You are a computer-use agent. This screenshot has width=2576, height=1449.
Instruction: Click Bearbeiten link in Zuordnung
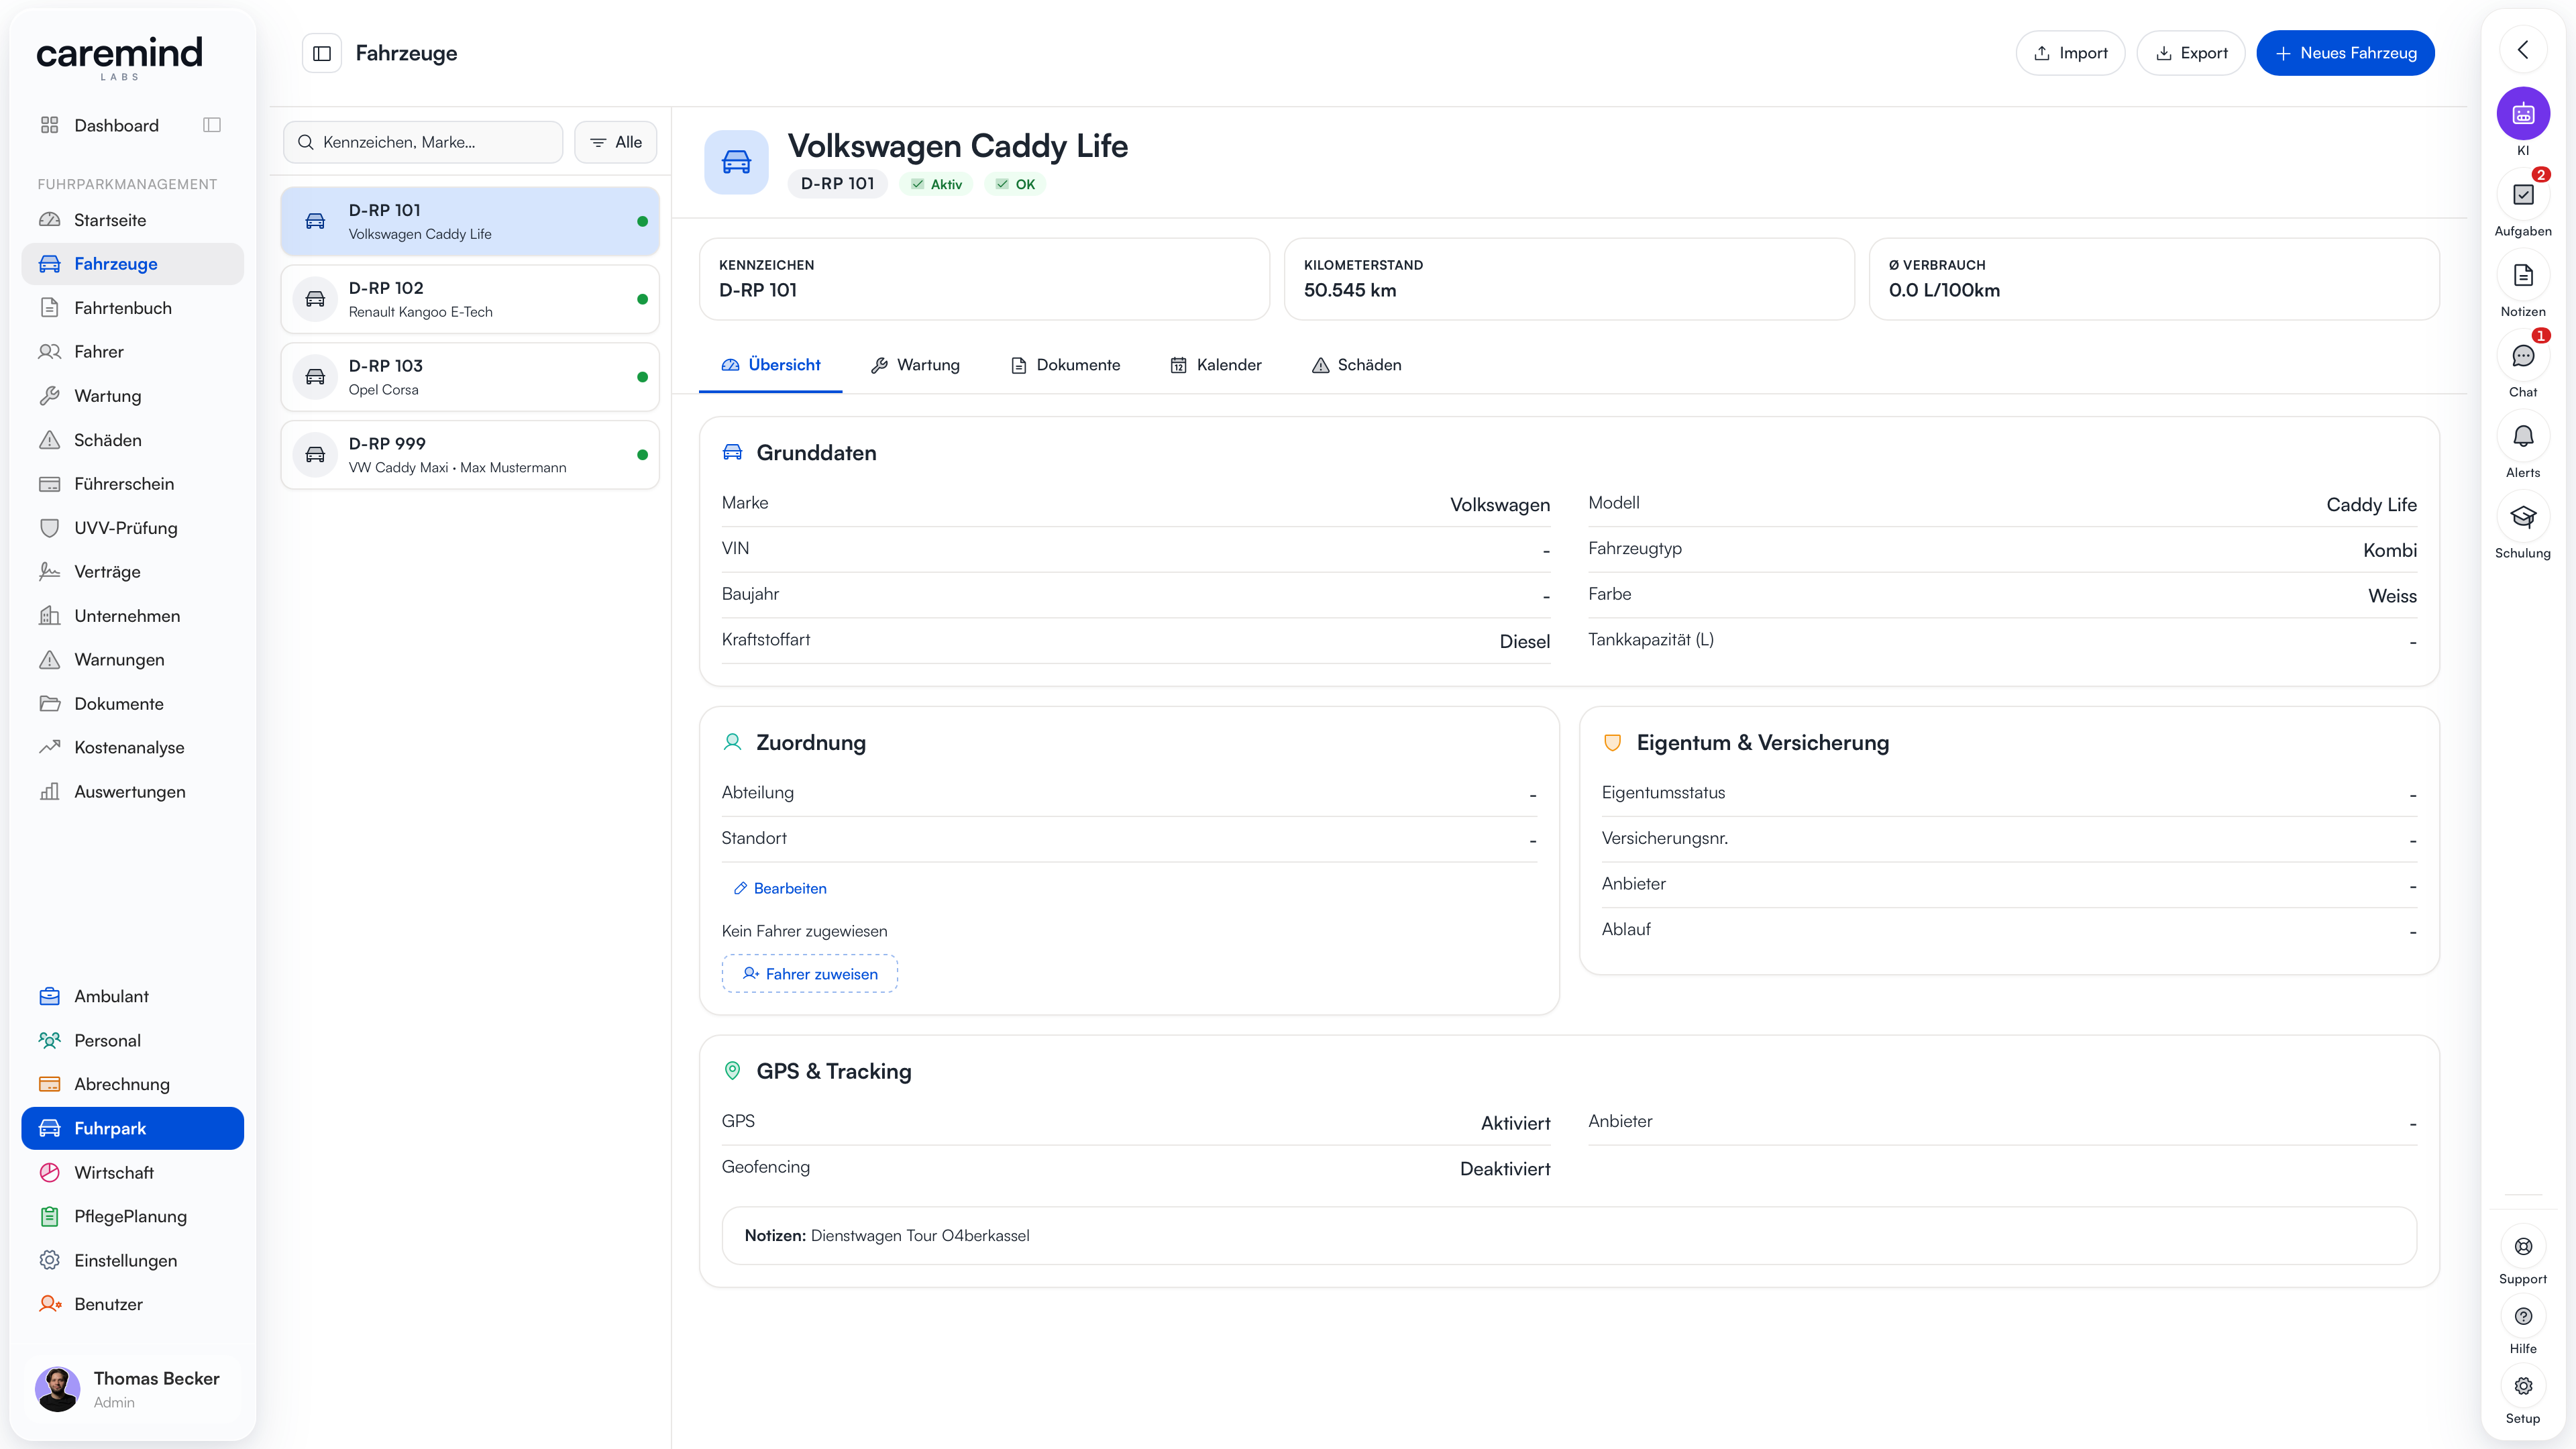(x=780, y=888)
